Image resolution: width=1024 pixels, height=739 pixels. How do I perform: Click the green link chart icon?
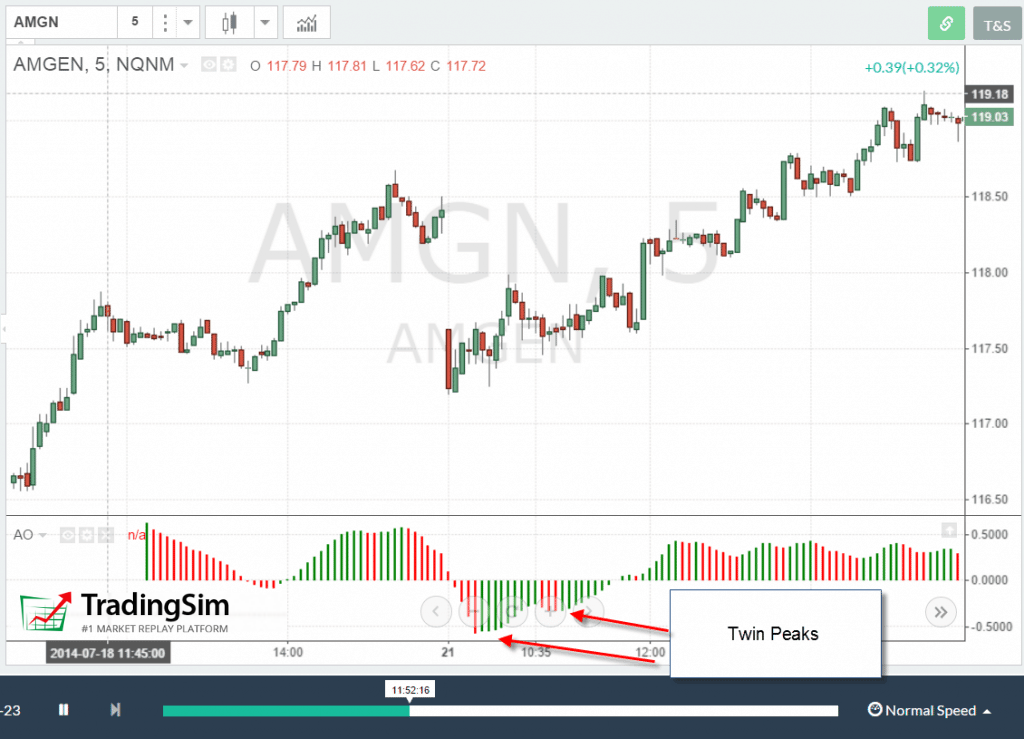(945, 23)
